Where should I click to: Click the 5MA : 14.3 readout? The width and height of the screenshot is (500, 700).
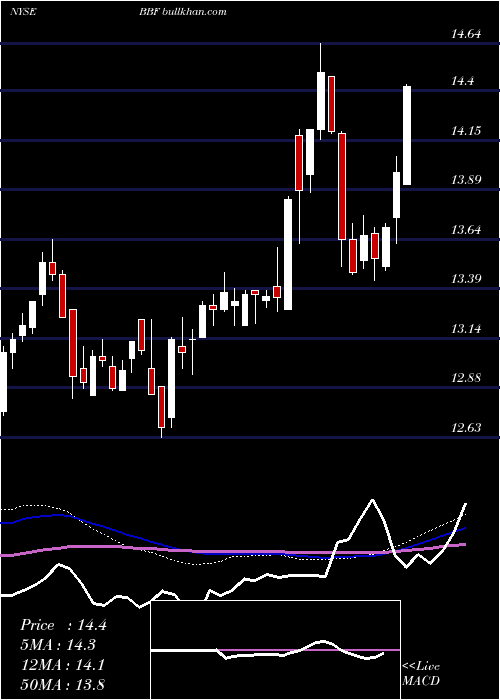(58, 645)
